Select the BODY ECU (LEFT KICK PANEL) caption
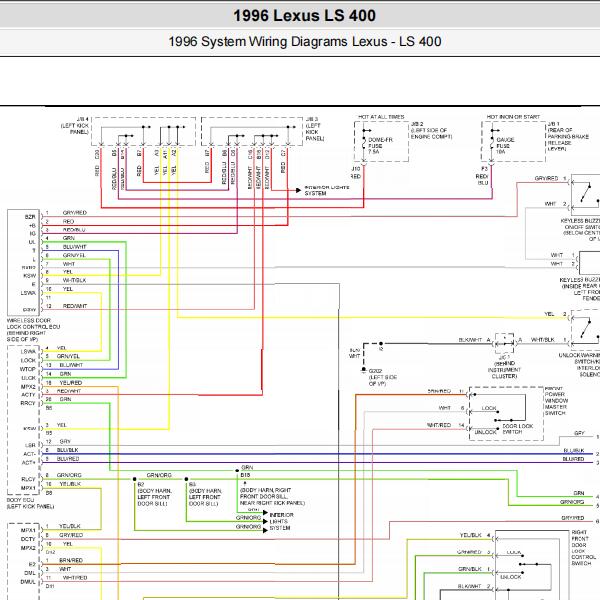The height and width of the screenshot is (600, 600). [31, 503]
